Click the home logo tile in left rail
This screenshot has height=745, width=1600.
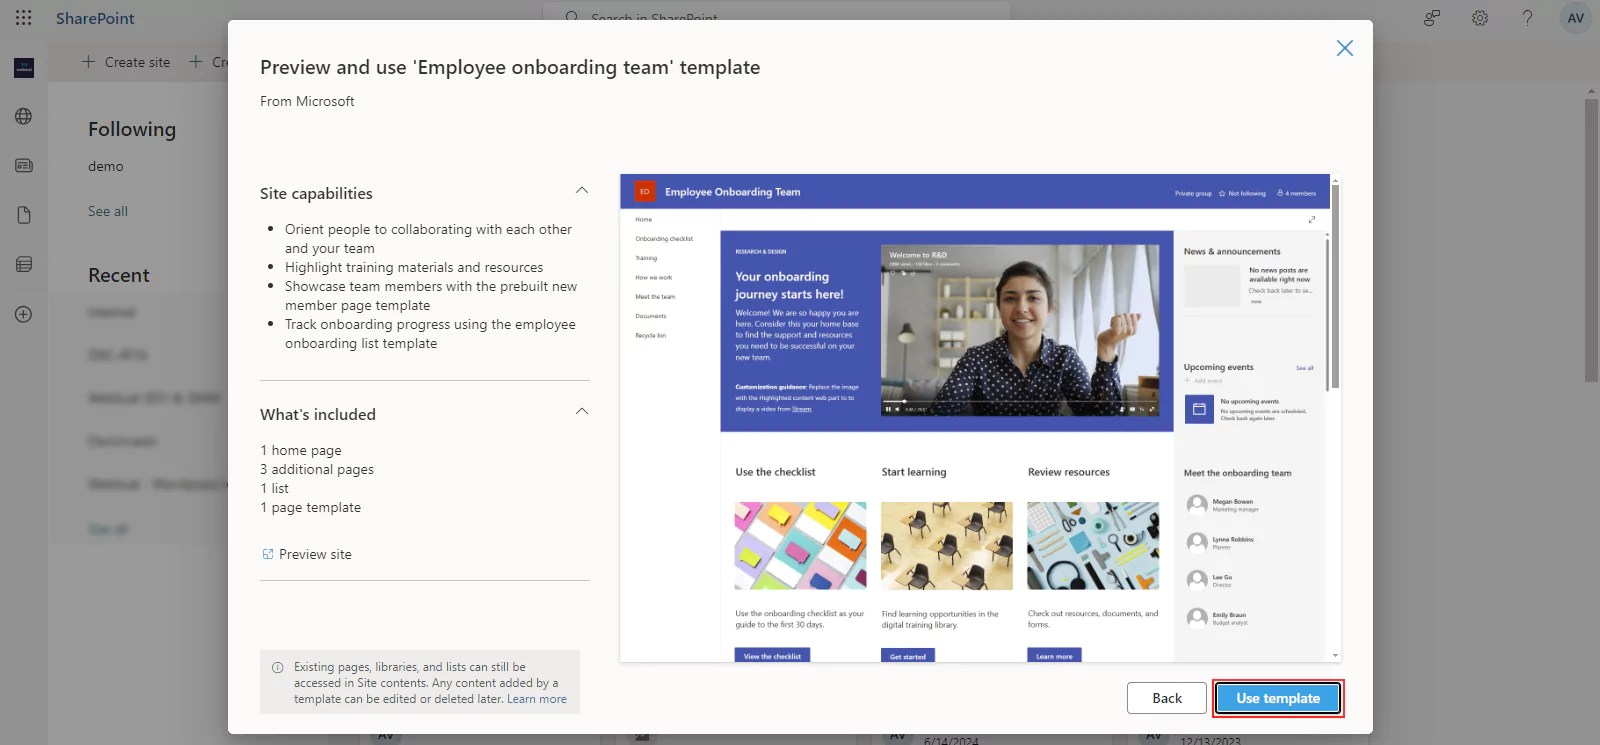[x=24, y=67]
